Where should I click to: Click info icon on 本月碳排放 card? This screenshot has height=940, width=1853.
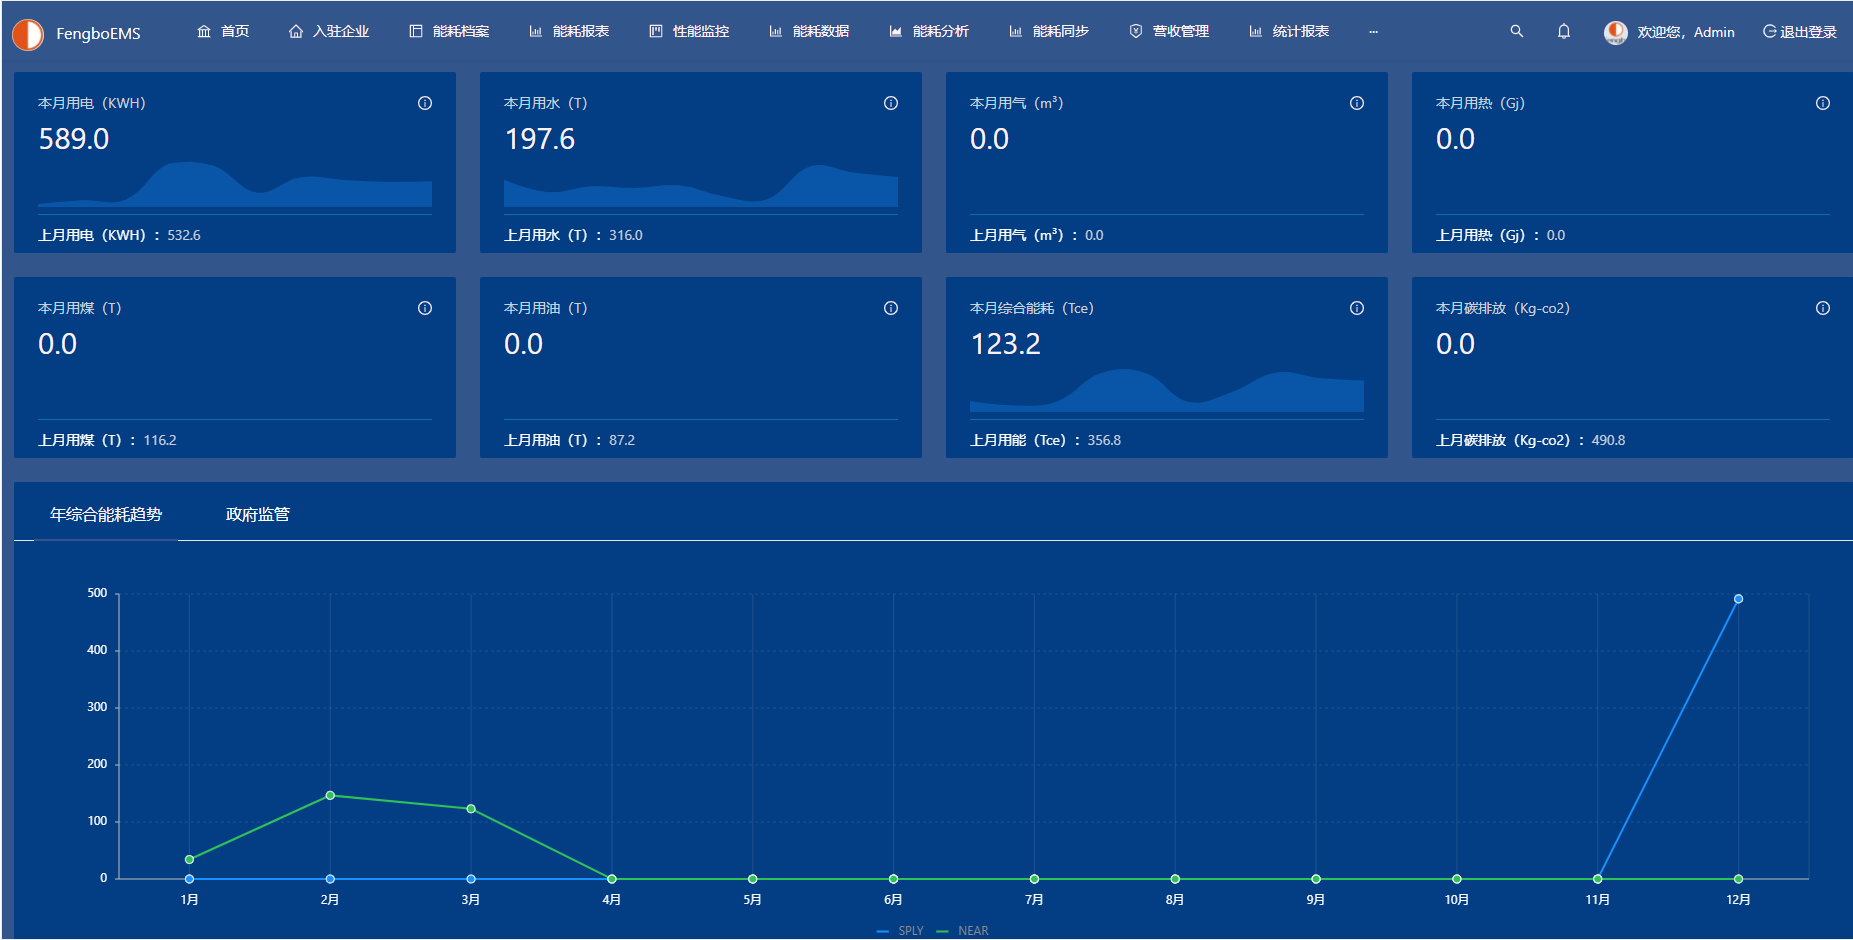1823,308
